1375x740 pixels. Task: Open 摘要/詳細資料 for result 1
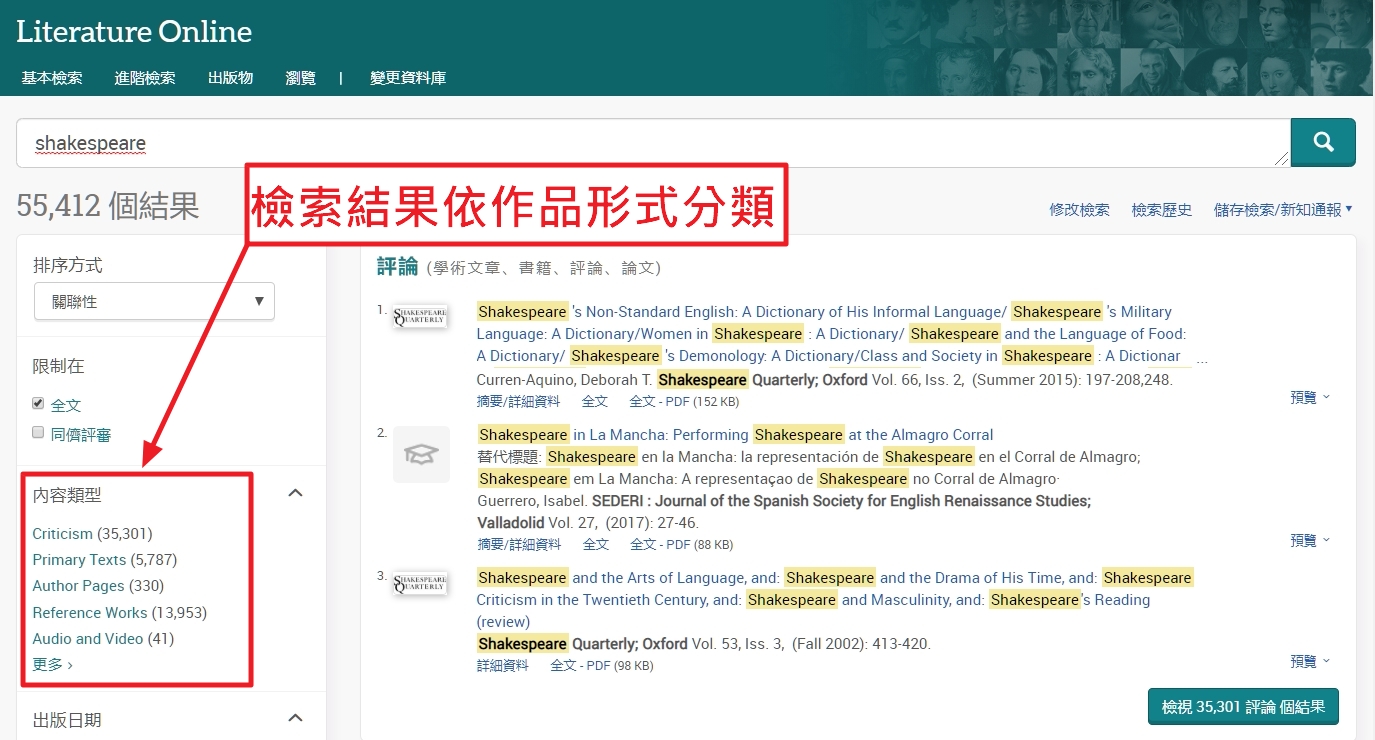coord(519,401)
